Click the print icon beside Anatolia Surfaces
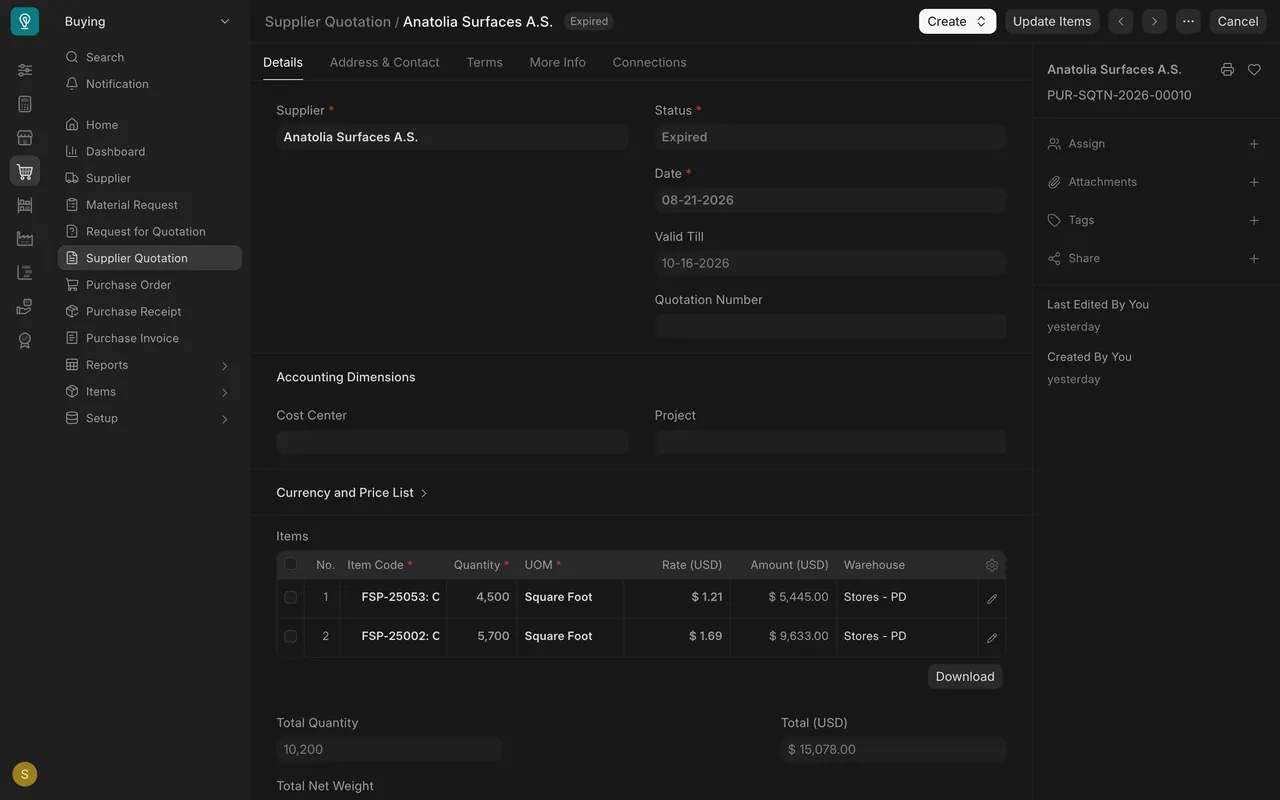Image resolution: width=1280 pixels, height=800 pixels. 1227,70
